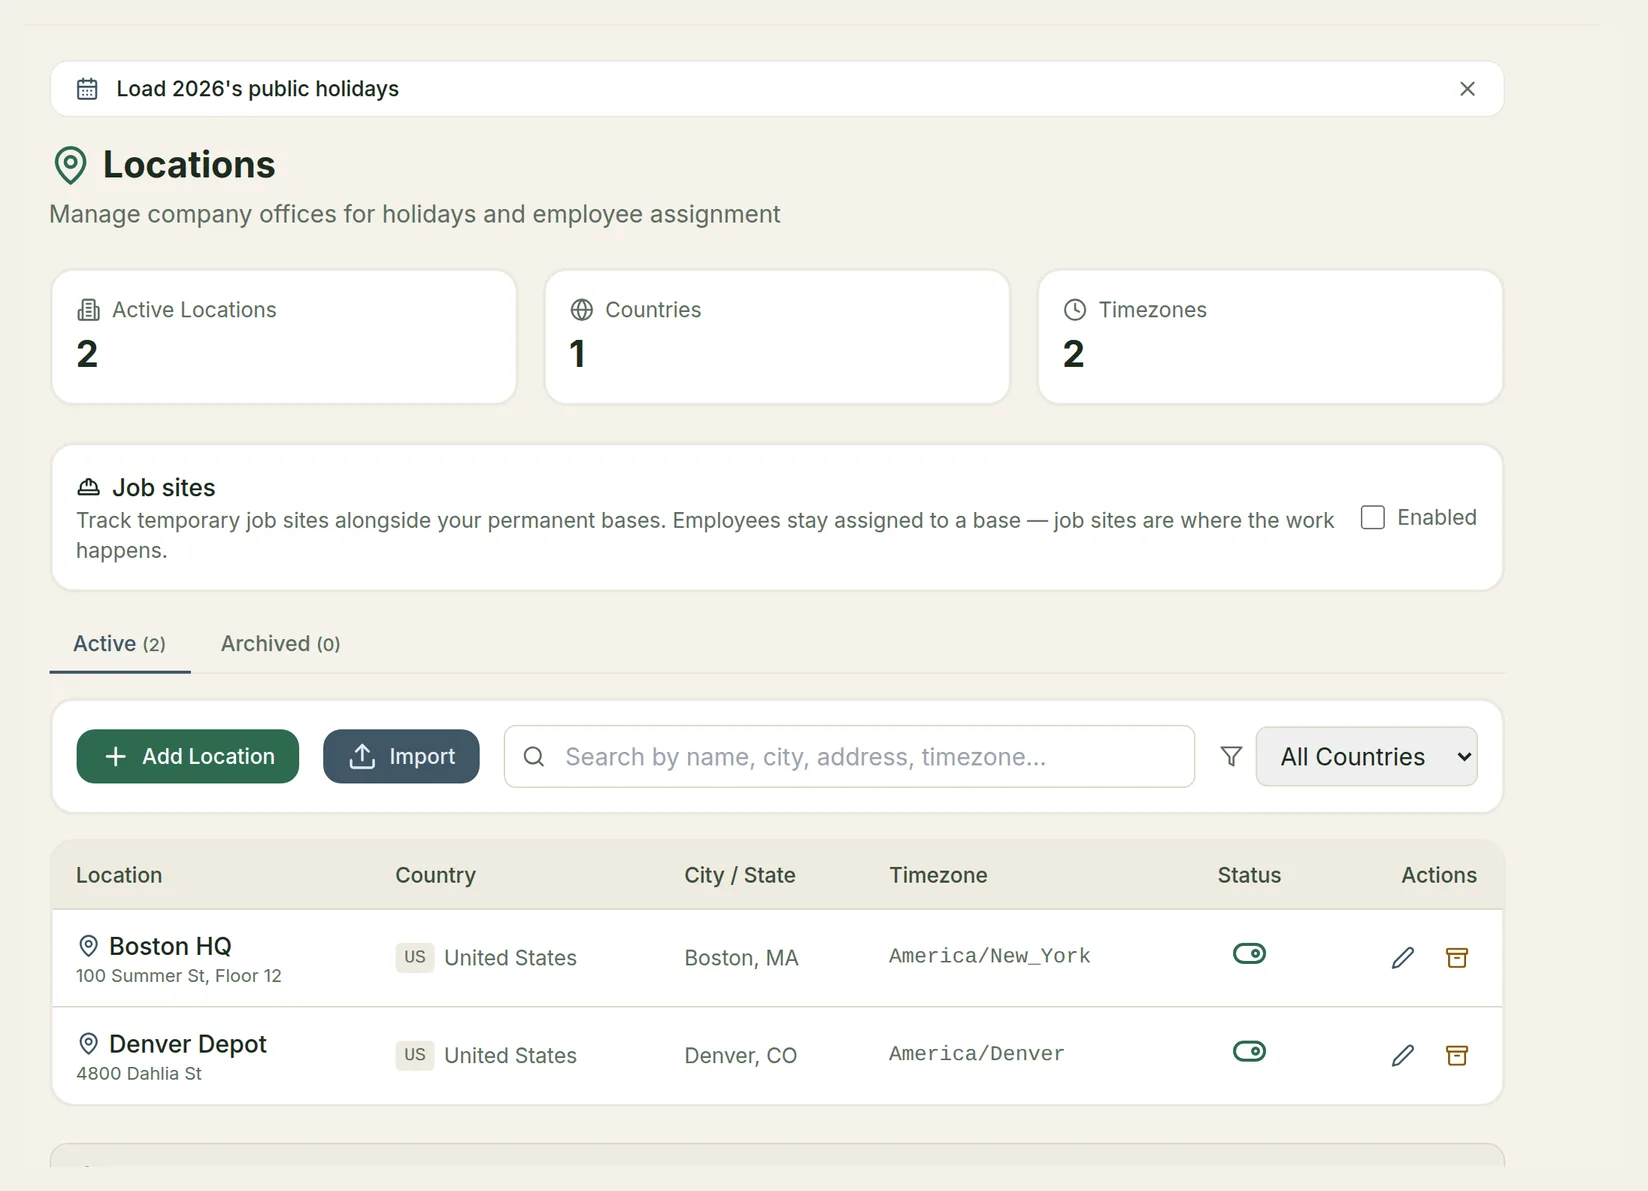Screen dimensions: 1648x1191
Task: Click the City / State column header
Action: (x=740, y=875)
